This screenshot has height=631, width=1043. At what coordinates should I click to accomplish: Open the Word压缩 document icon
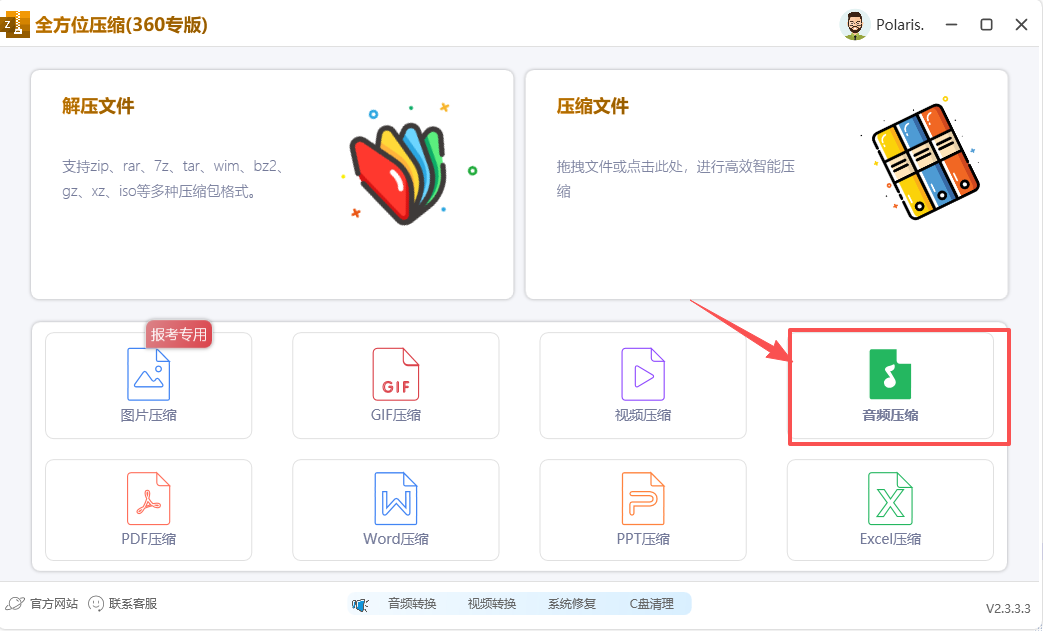click(395, 499)
